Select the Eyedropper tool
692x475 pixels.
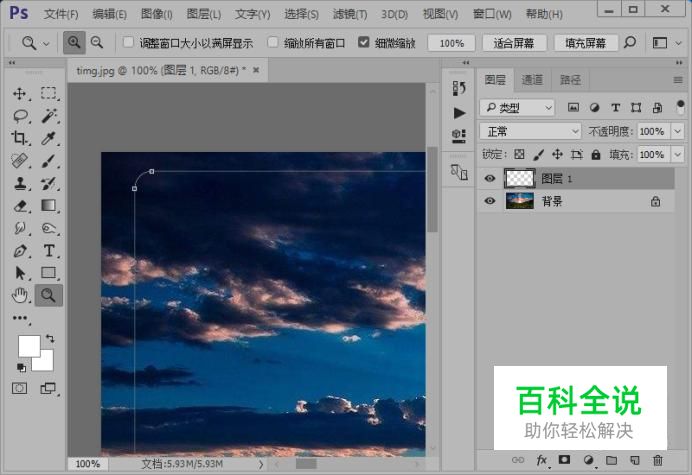[49, 138]
